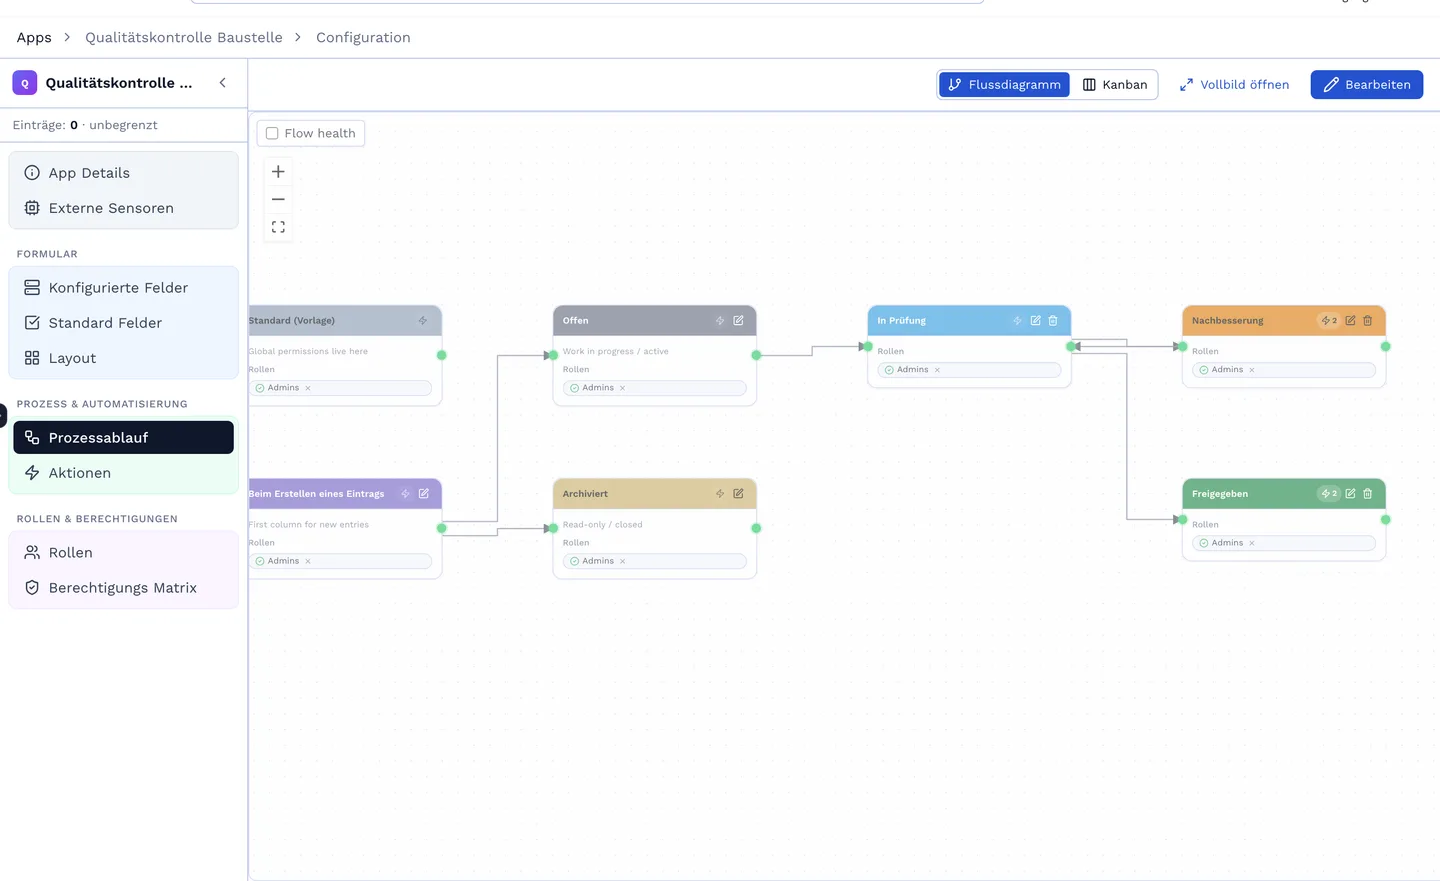
Task: Zoom in the flow diagram
Action: tap(278, 172)
